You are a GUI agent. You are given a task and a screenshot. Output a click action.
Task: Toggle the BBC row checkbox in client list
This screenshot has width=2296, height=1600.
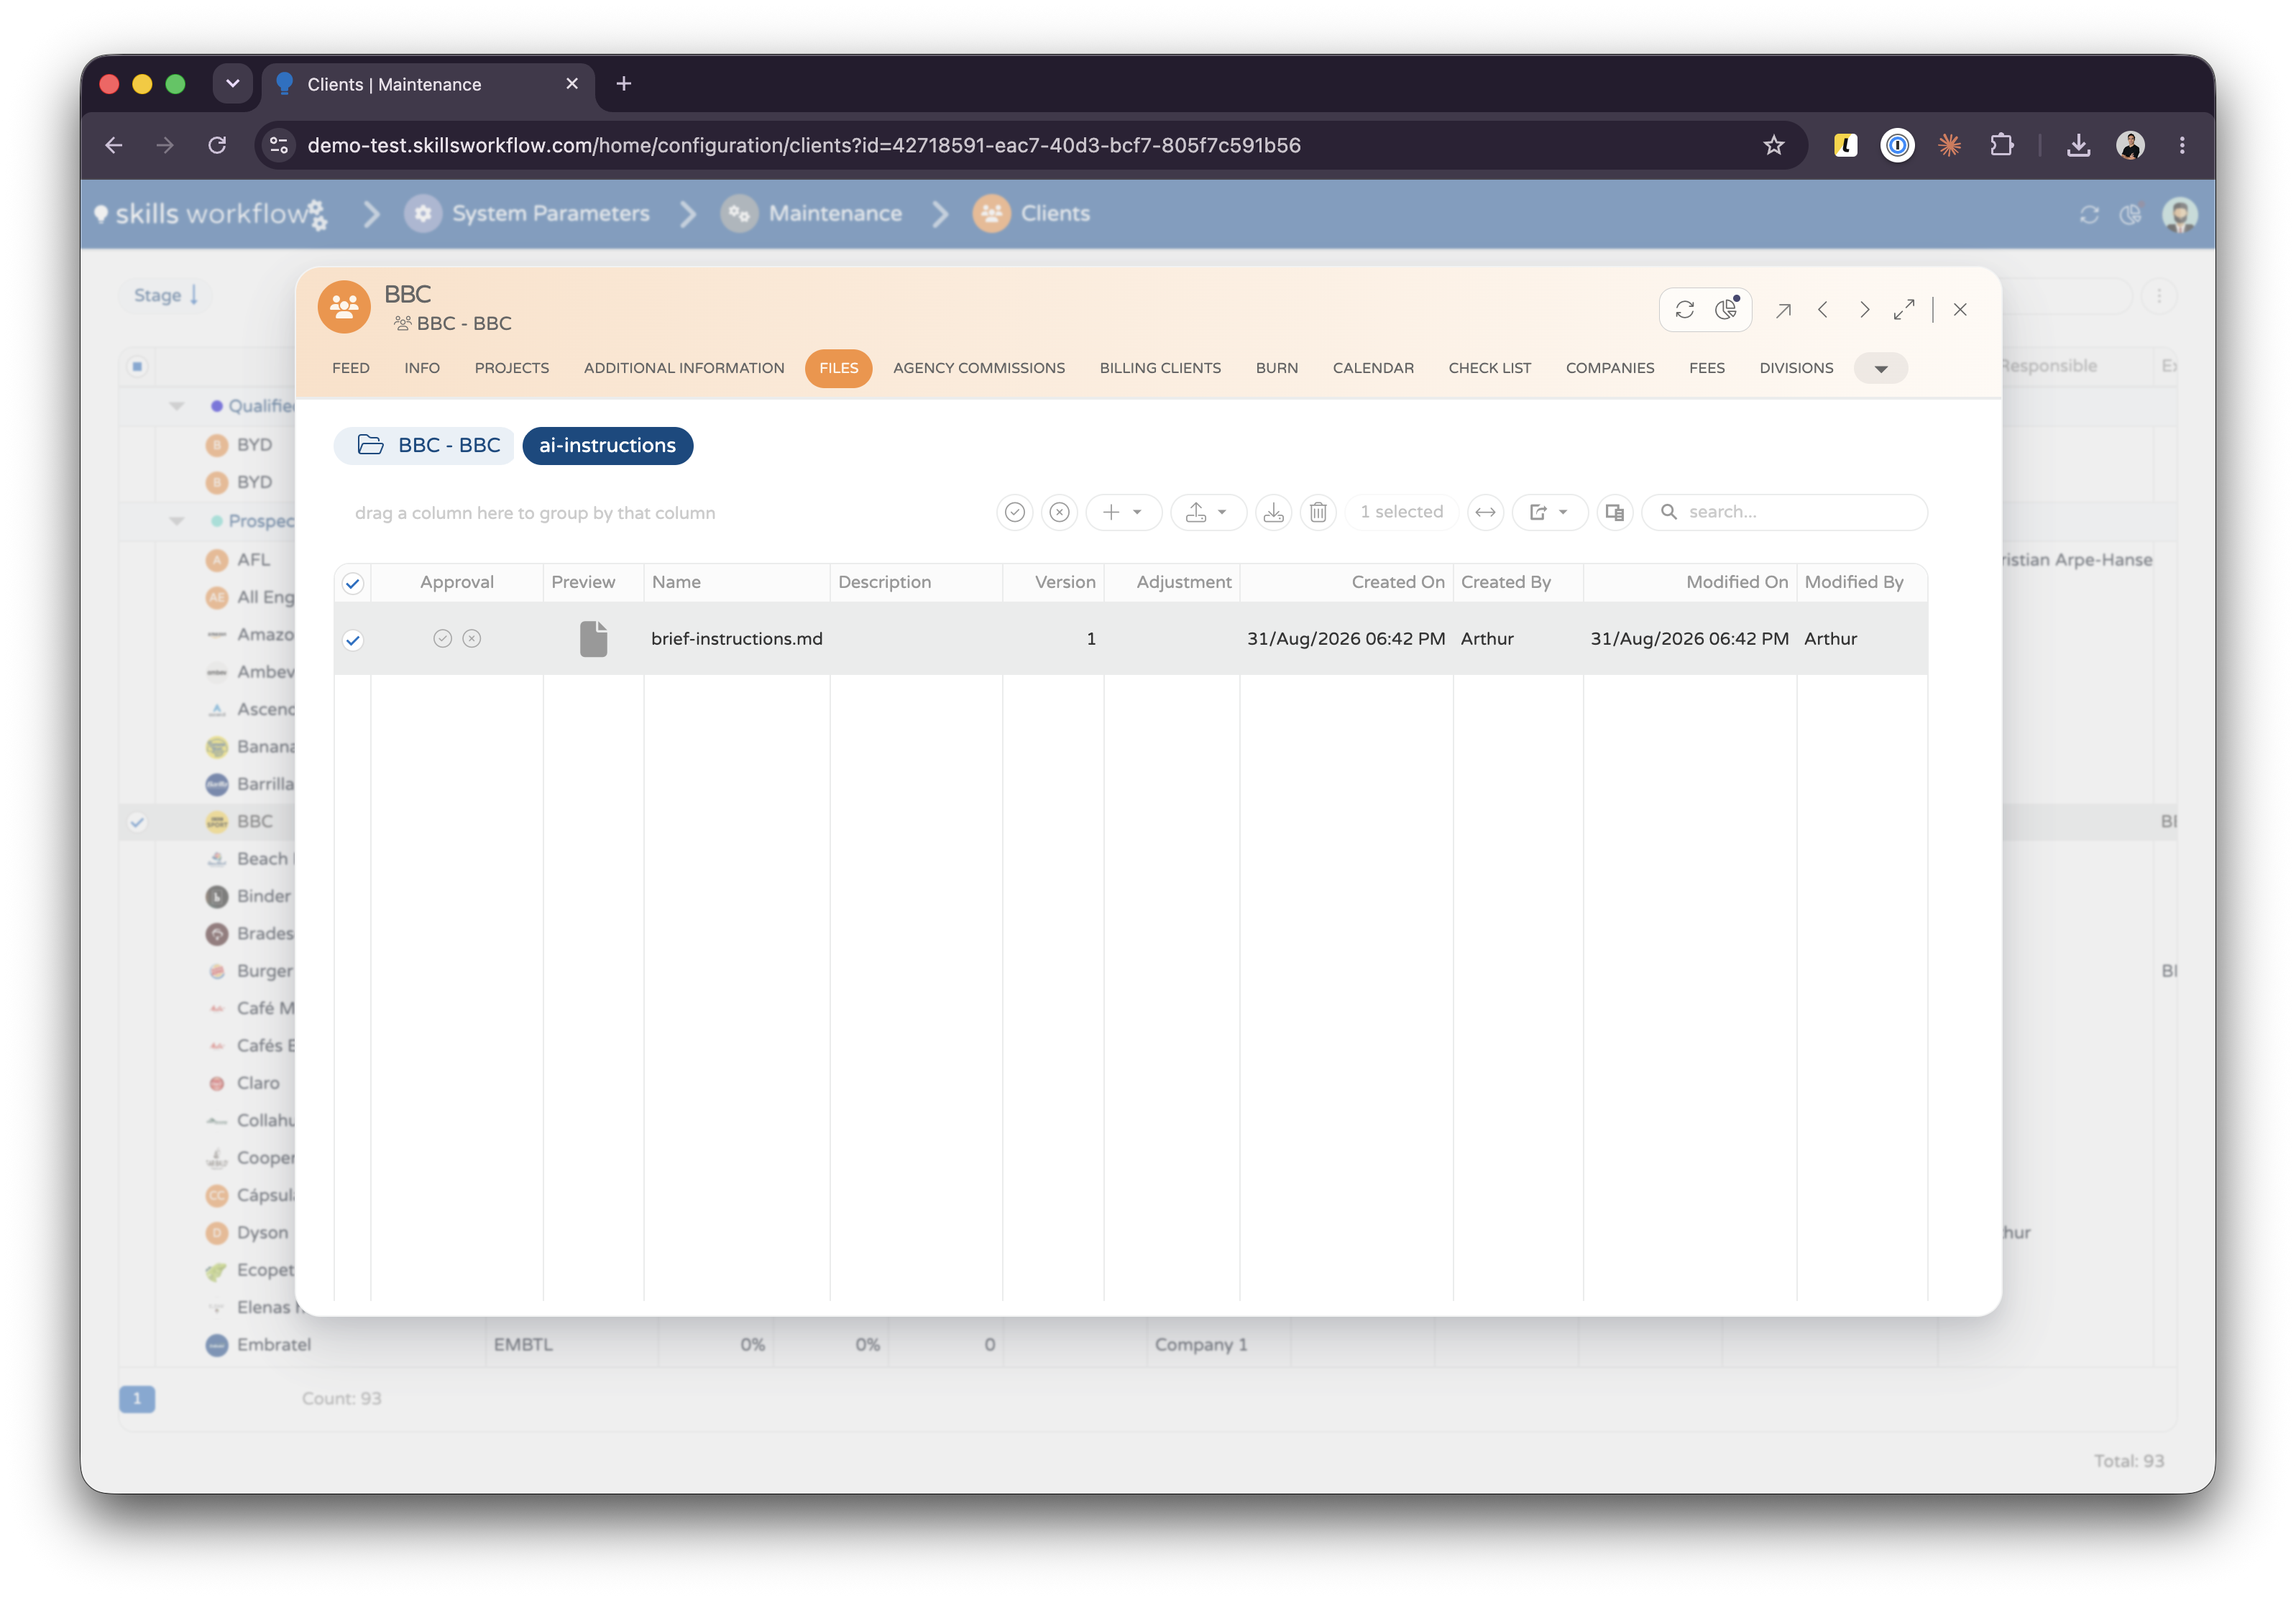tap(137, 822)
